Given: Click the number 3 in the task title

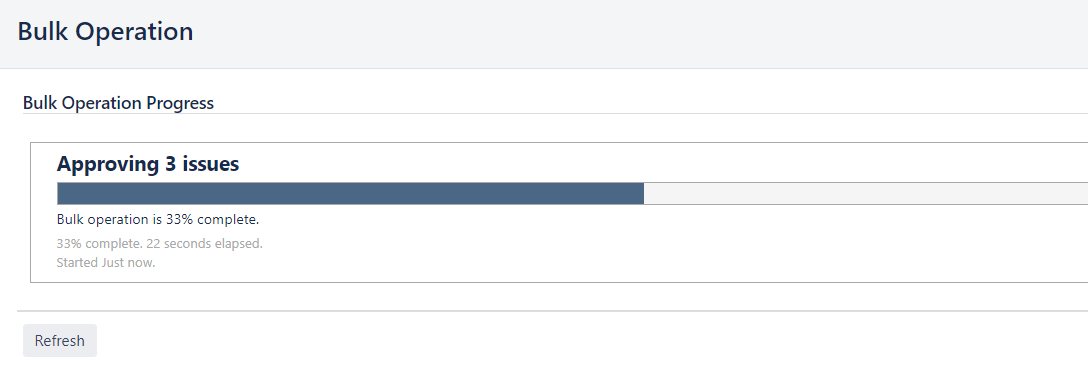Looking at the screenshot, I should pyautogui.click(x=171, y=164).
